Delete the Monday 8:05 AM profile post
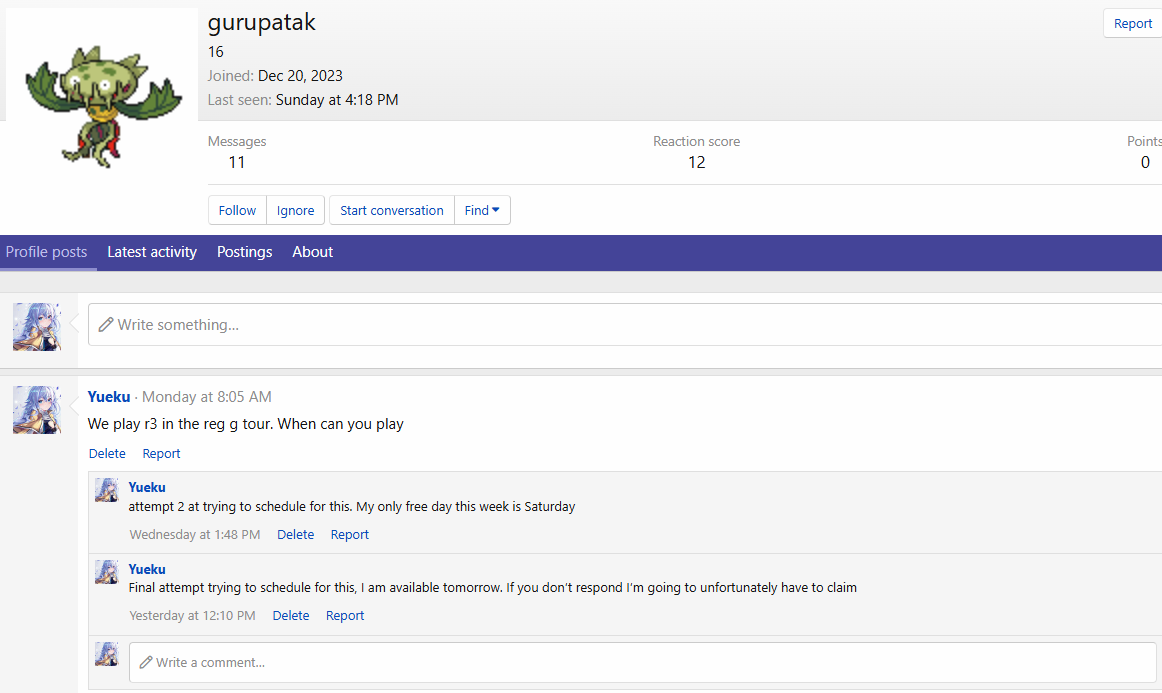The height and width of the screenshot is (693, 1162). (x=107, y=453)
